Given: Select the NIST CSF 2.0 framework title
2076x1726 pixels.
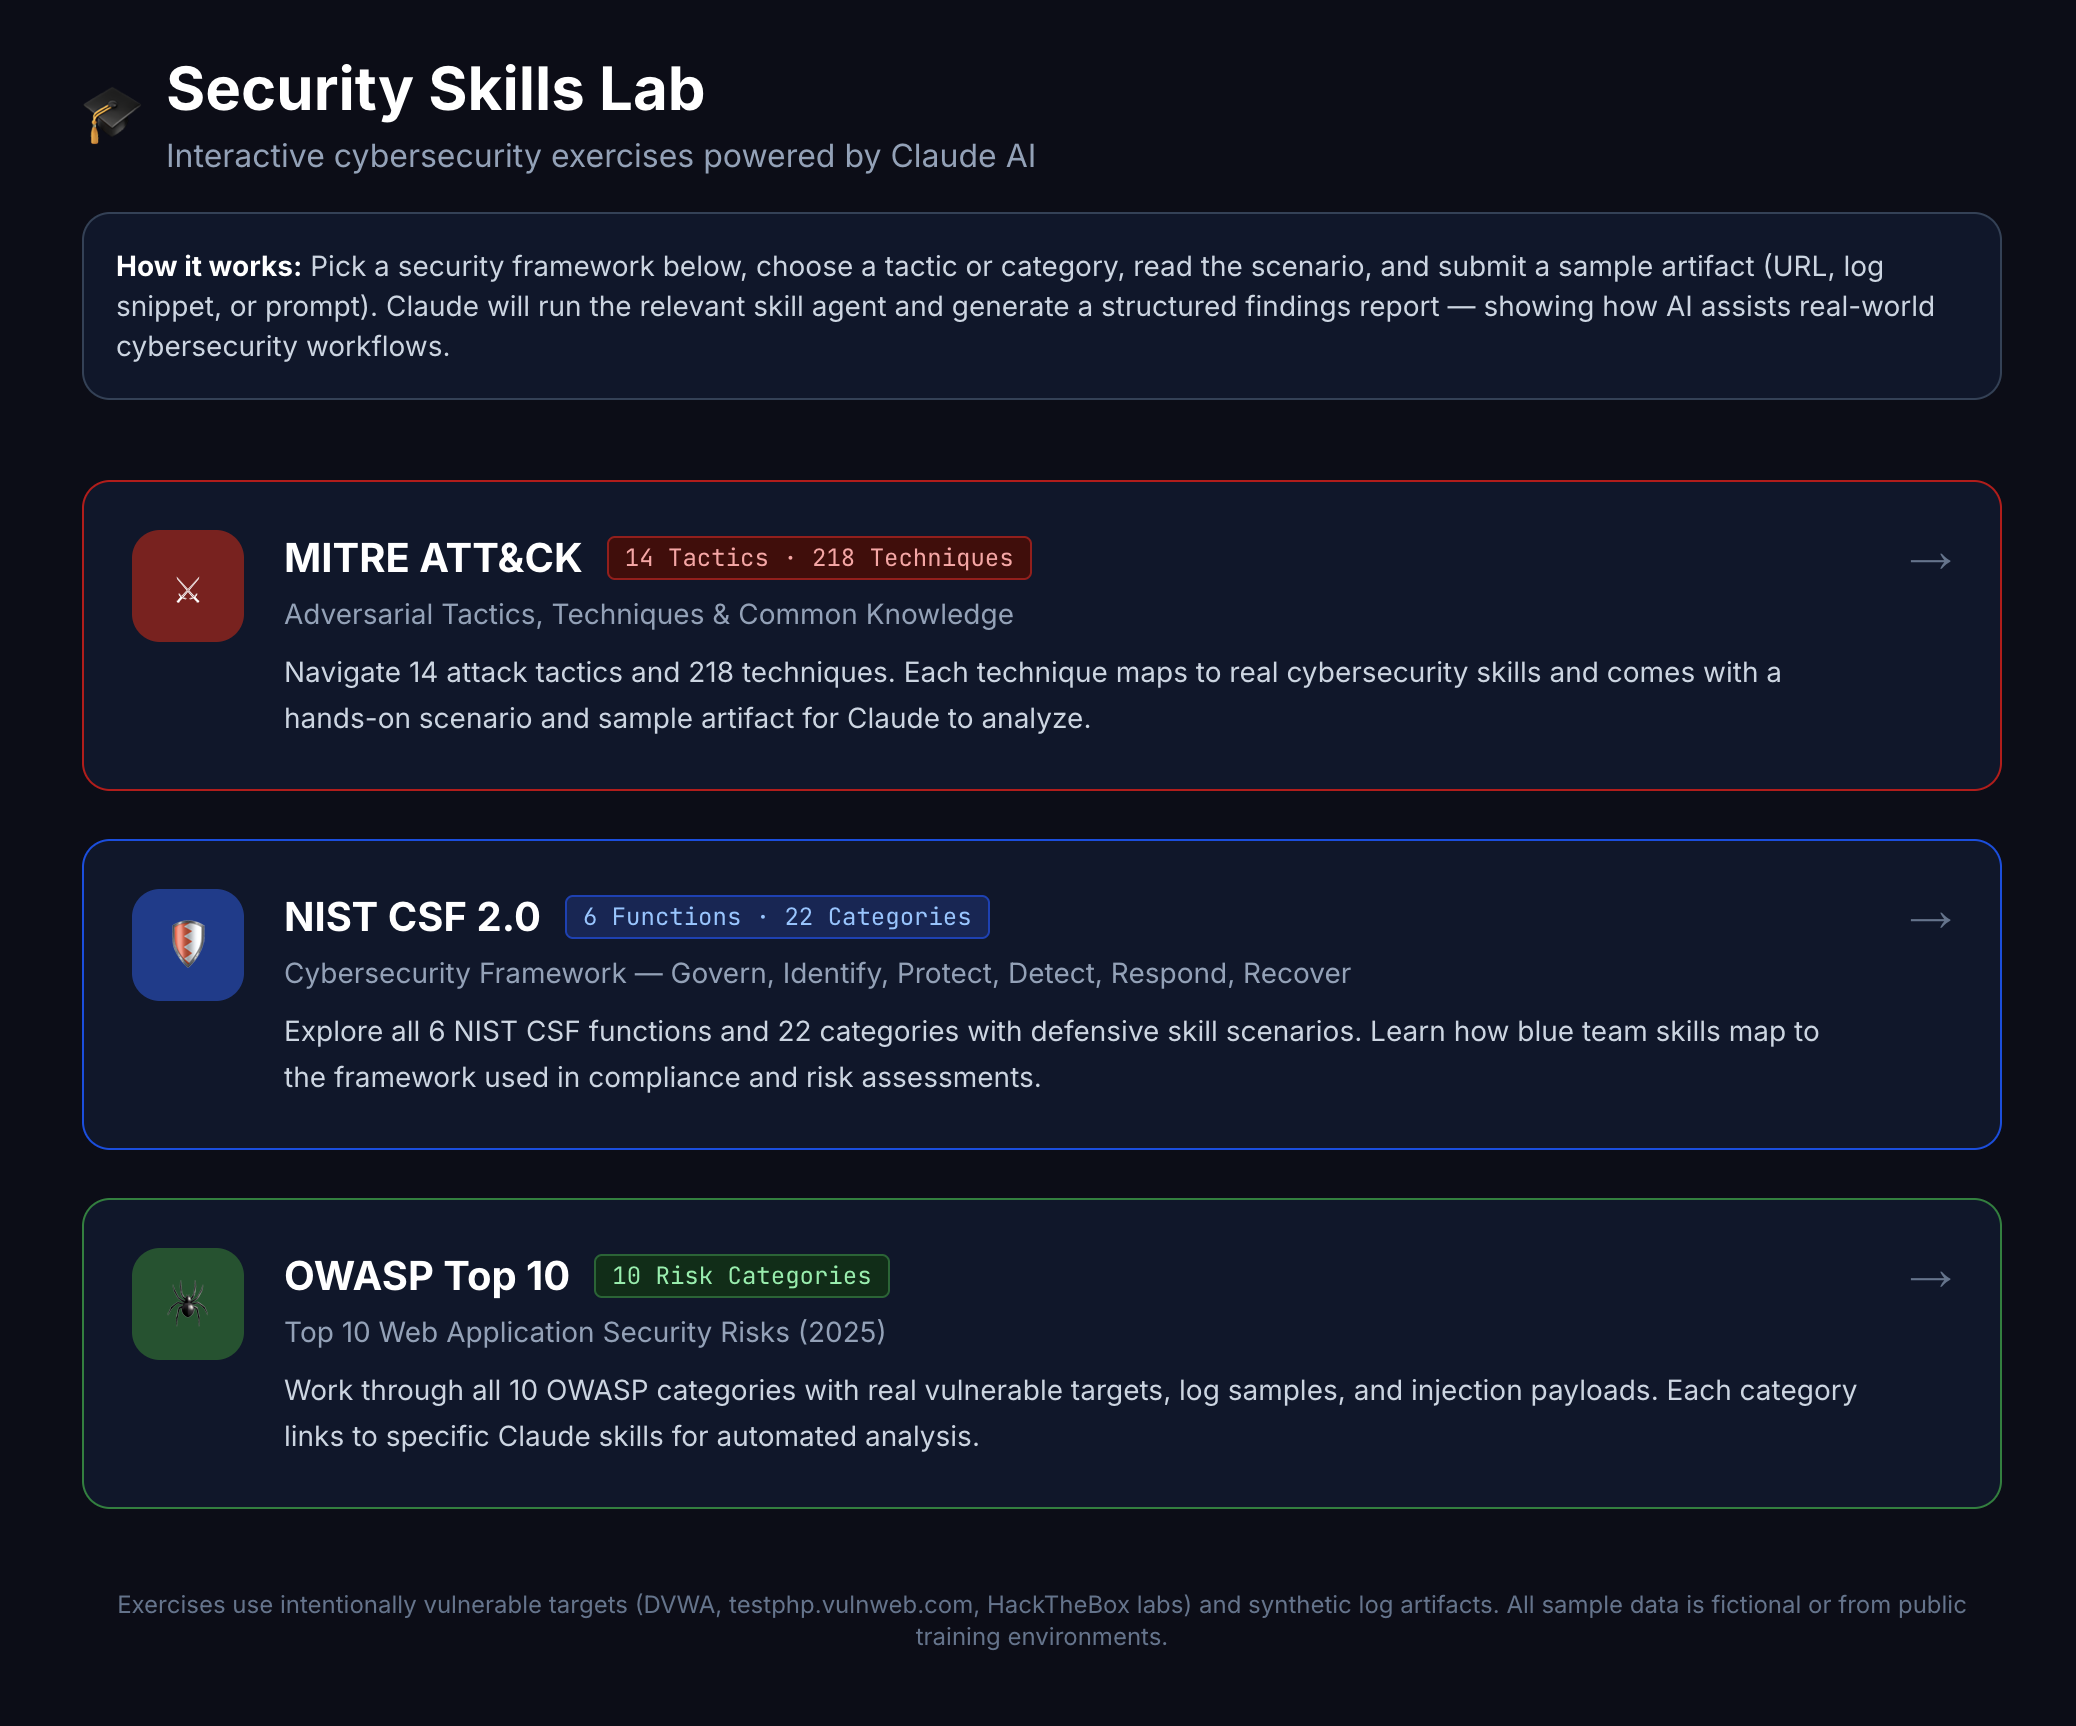Looking at the screenshot, I should click(x=412, y=917).
